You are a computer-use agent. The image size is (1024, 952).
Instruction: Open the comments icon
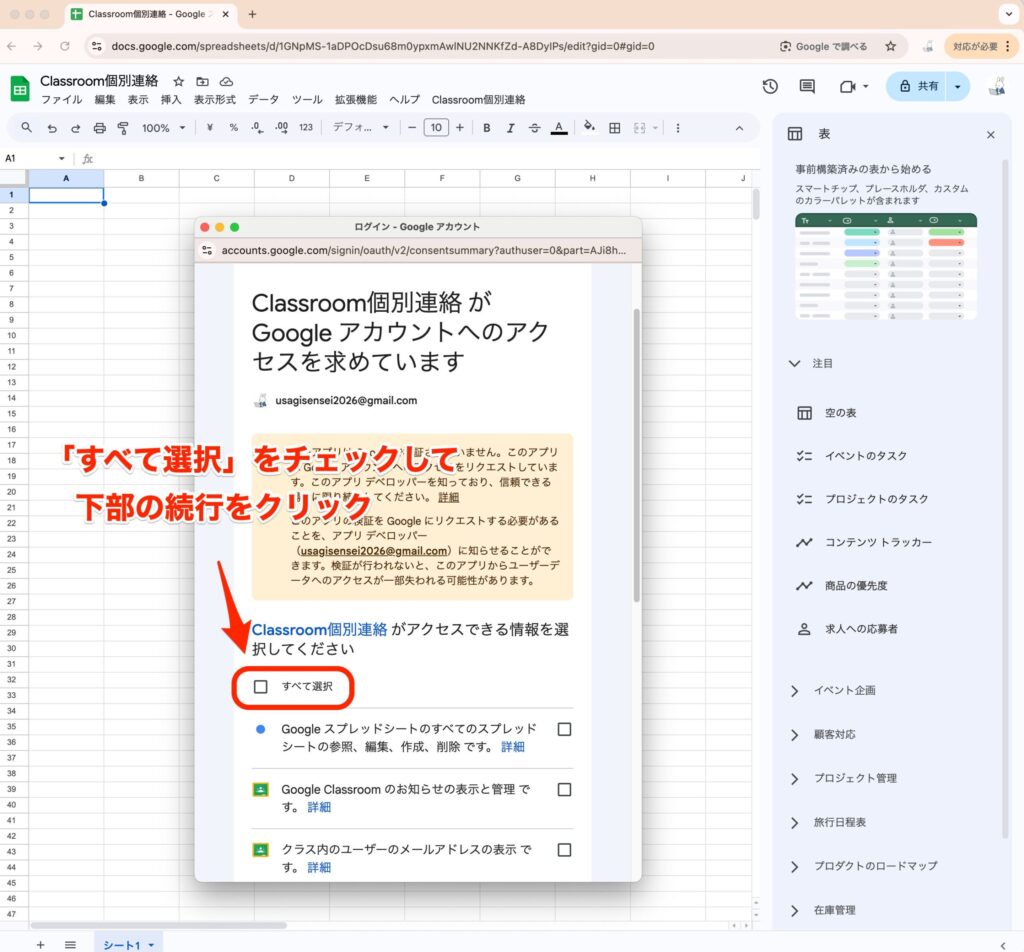click(807, 87)
